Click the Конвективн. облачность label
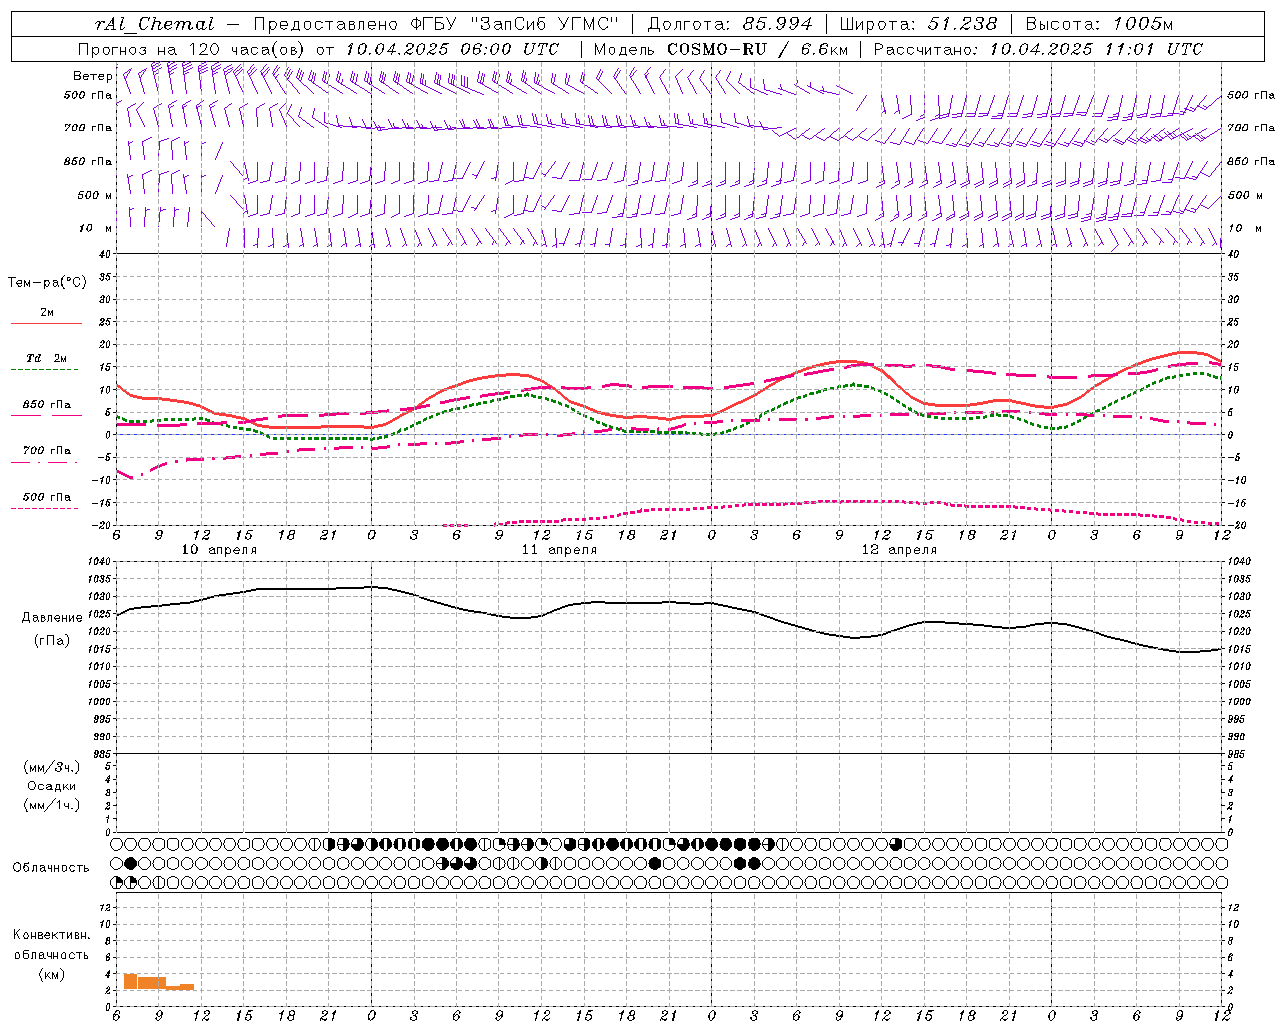1280x1024 pixels. (x=51, y=945)
